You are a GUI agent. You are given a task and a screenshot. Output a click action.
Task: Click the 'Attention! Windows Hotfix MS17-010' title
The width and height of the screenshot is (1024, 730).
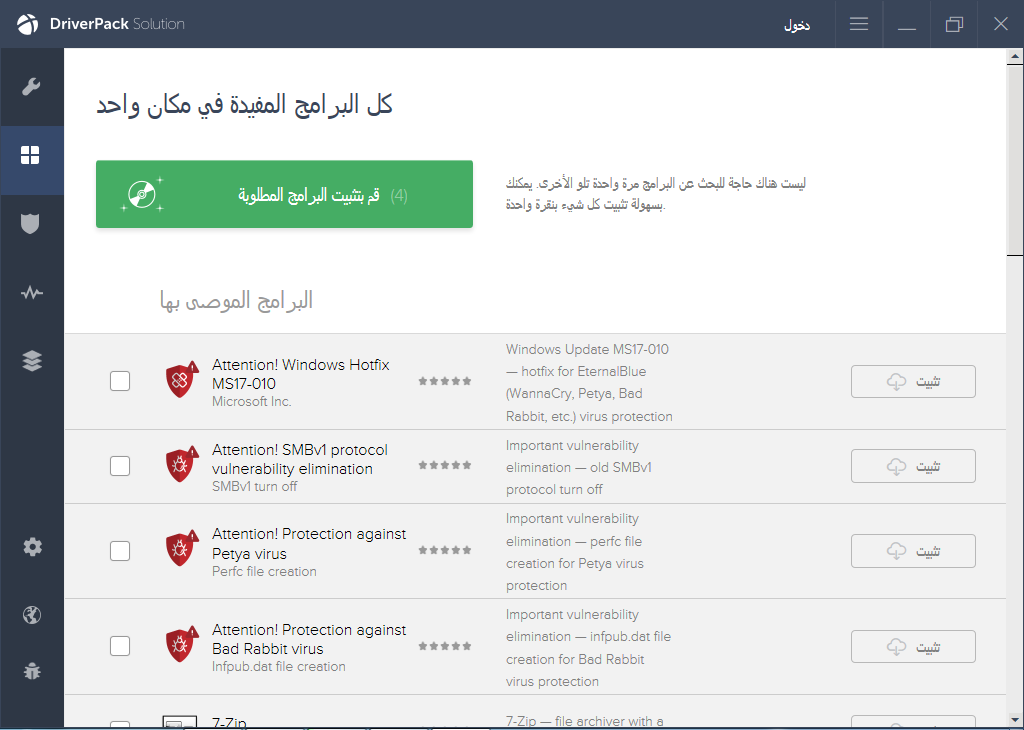click(x=300, y=374)
